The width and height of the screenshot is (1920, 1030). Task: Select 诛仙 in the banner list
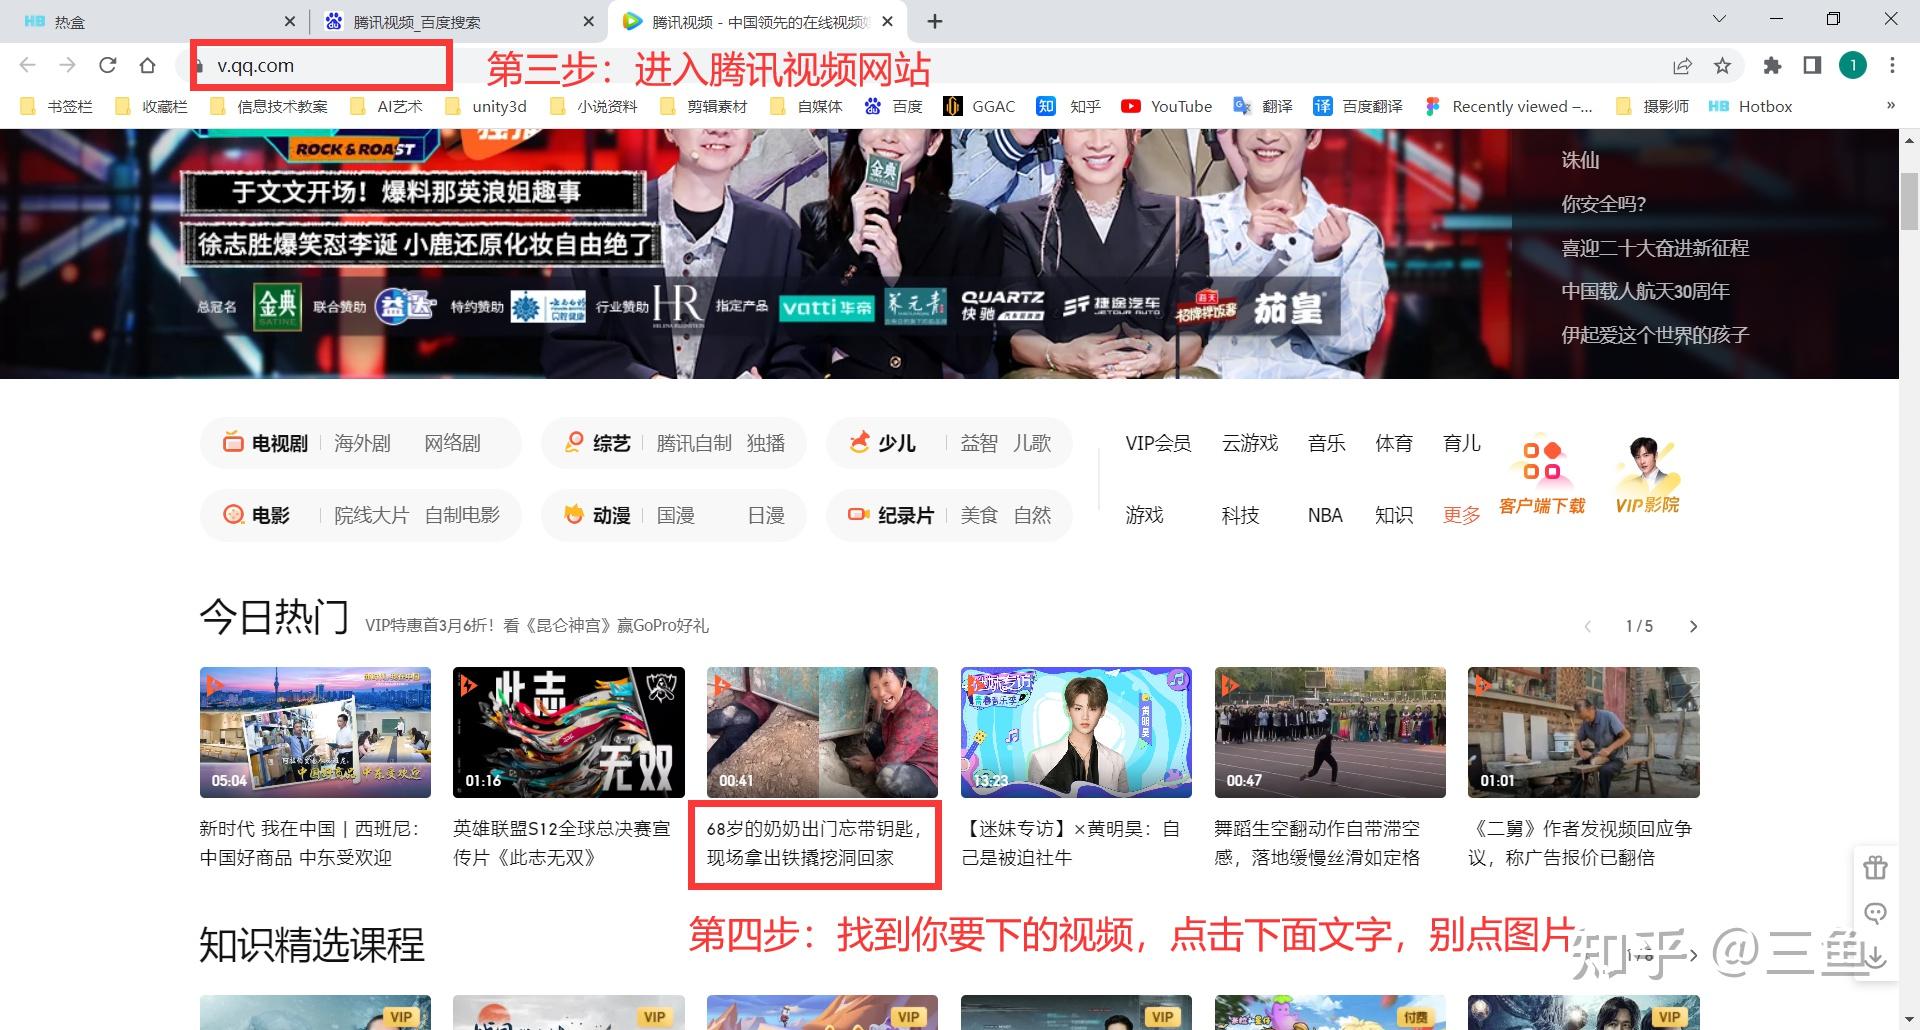(1580, 160)
